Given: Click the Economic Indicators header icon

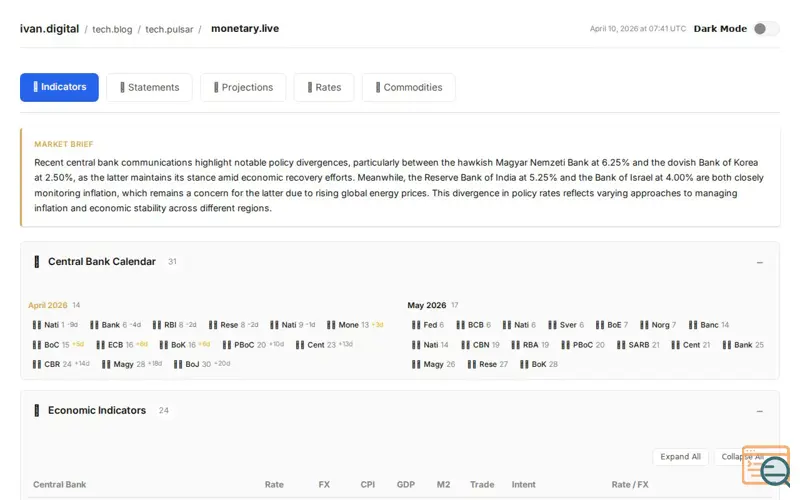Looking at the screenshot, I should (x=36, y=411).
